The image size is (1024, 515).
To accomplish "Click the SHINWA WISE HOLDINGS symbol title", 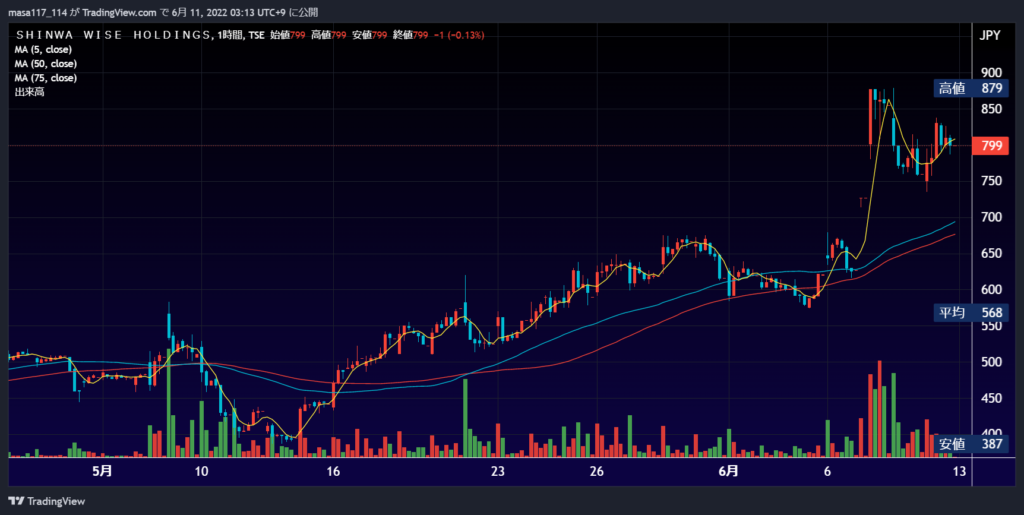I will [112, 35].
